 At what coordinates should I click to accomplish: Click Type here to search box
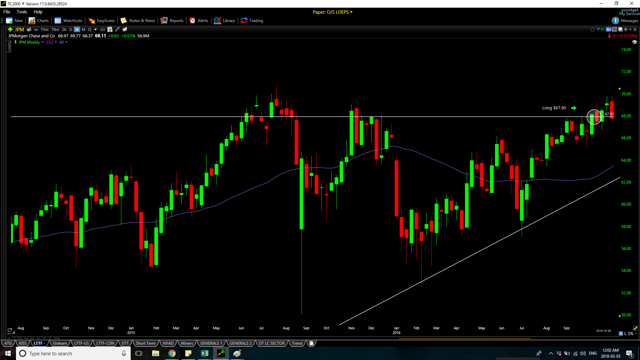73,353
